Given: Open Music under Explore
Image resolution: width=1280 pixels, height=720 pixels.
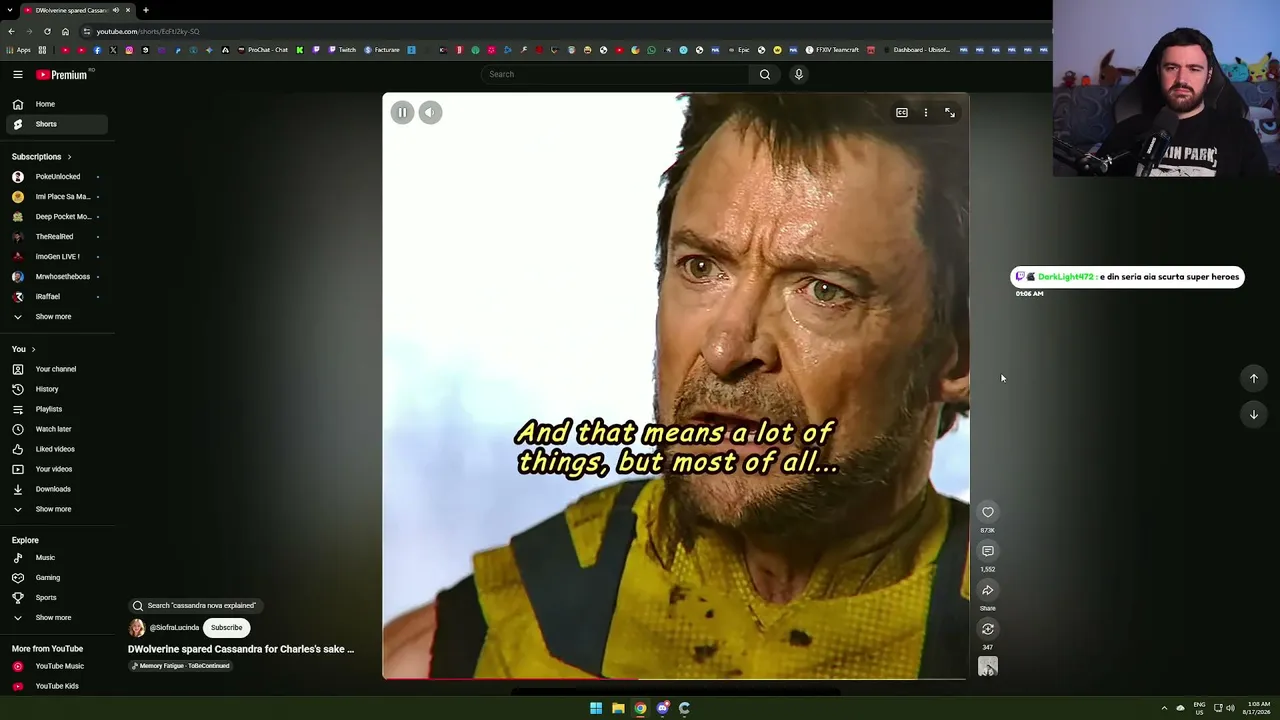Looking at the screenshot, I should [x=56, y=558].
